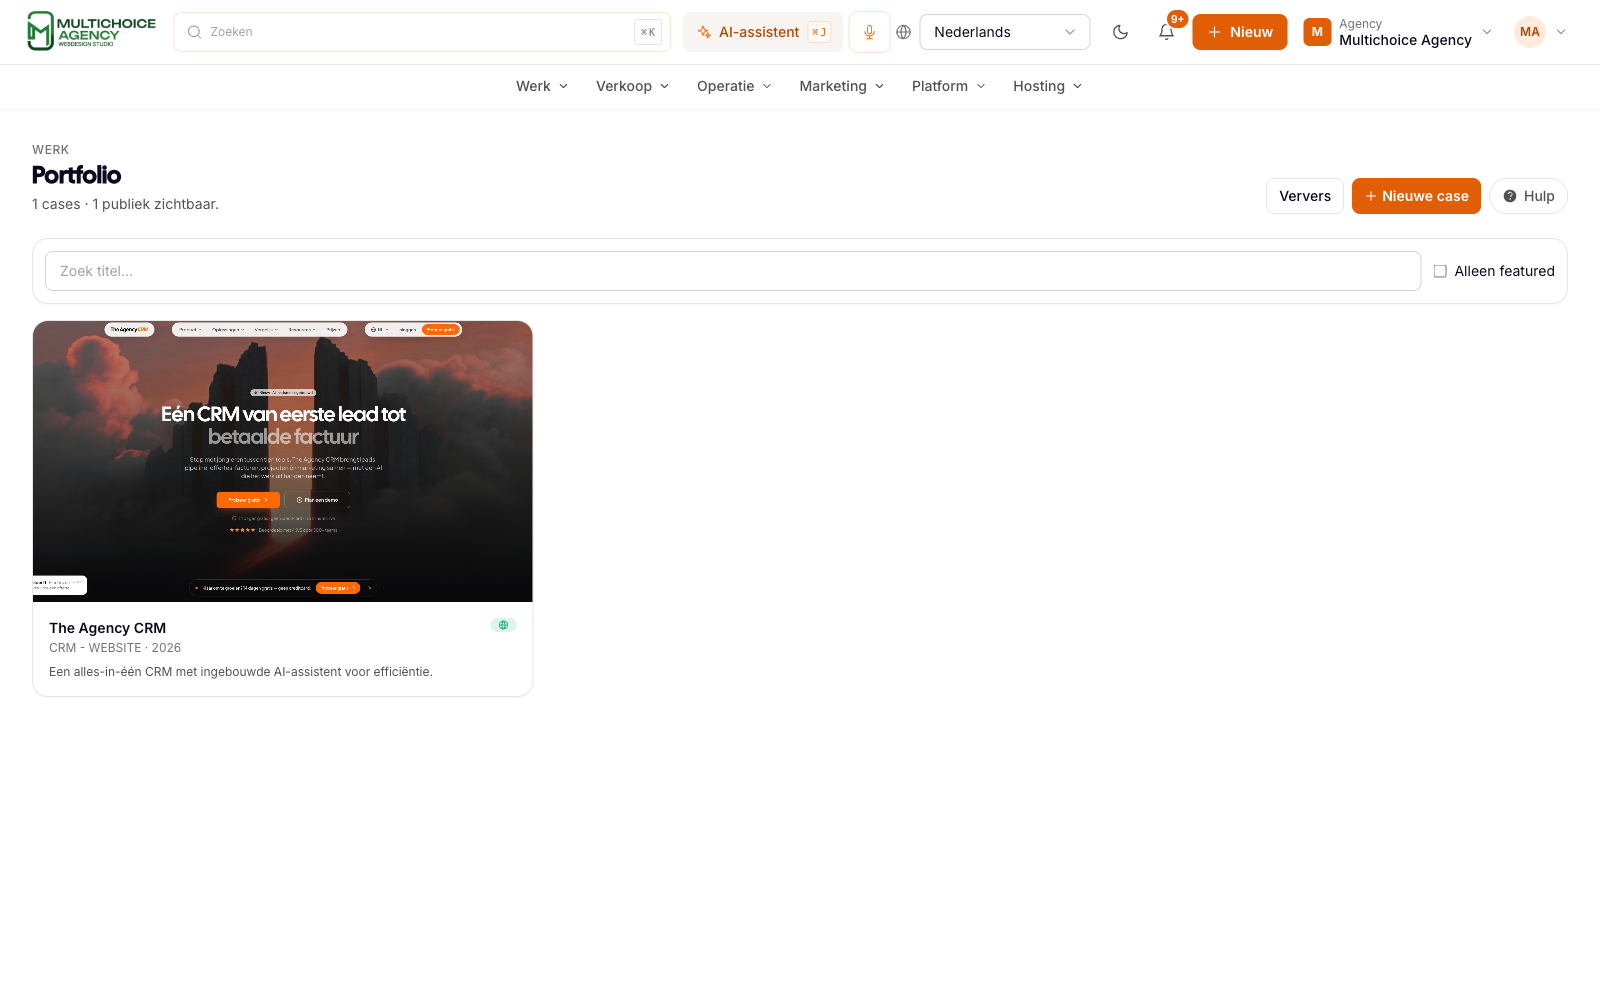Click the microphone voice input icon

(869, 32)
